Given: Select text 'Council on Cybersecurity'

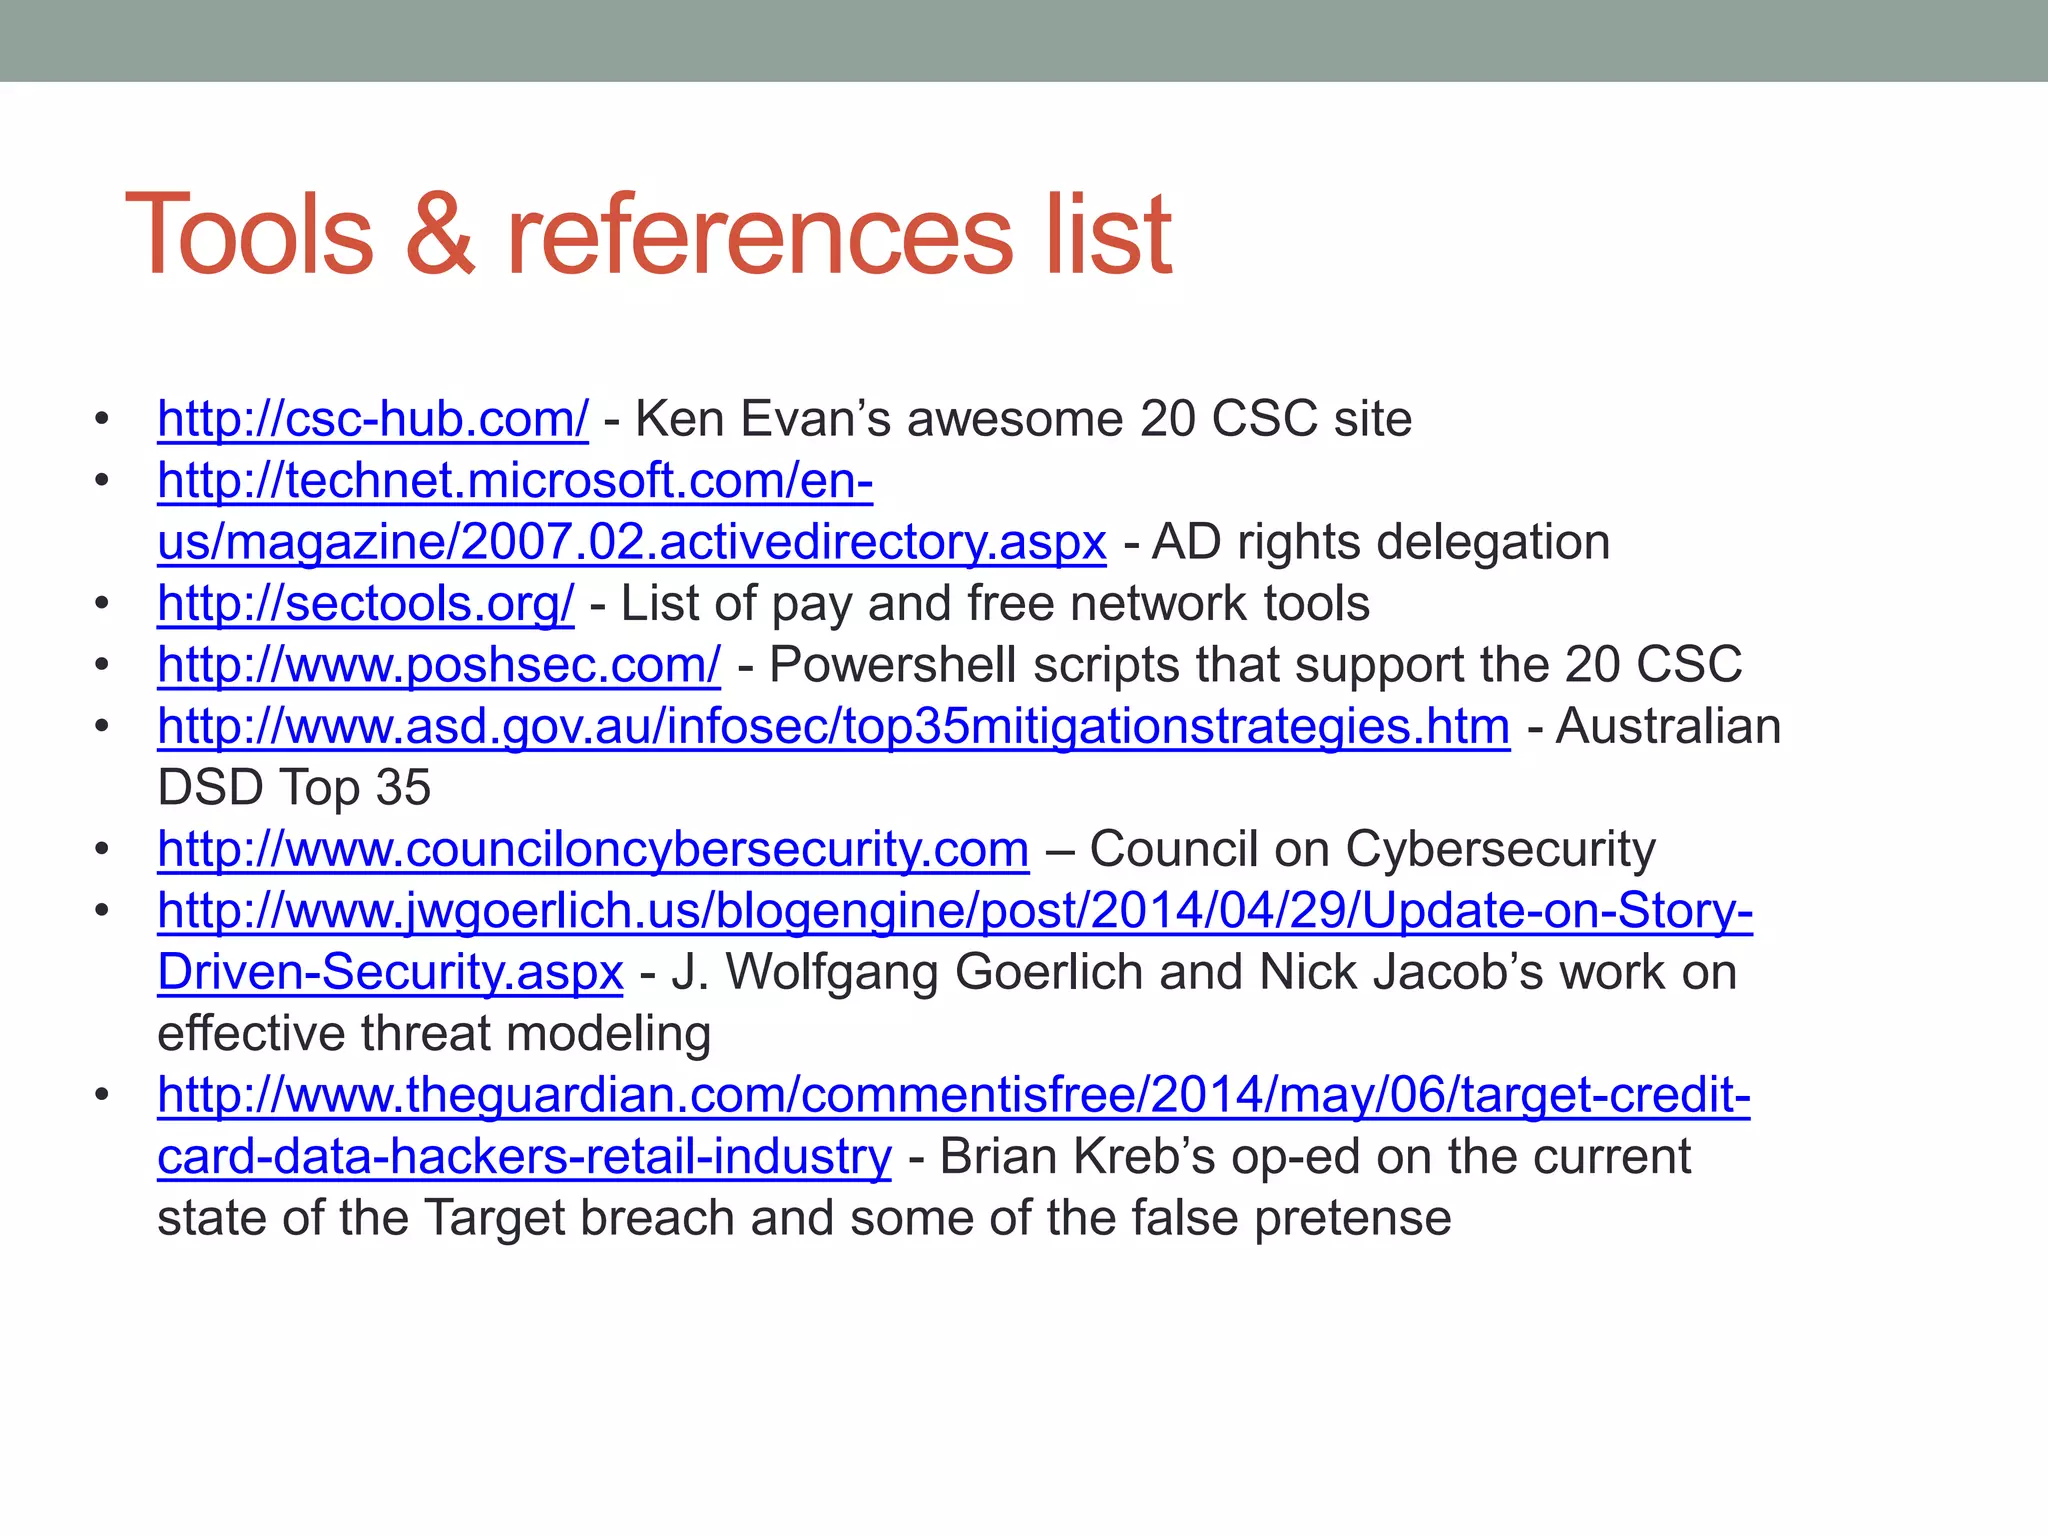Looking at the screenshot, I should (1372, 849).
